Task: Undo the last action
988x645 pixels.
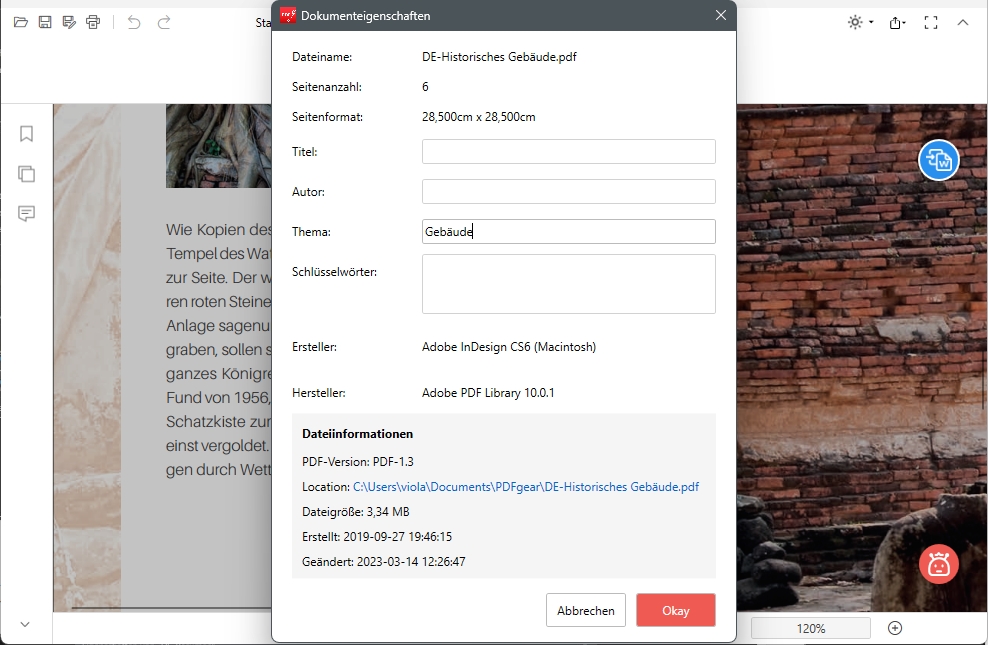Action: (136, 22)
